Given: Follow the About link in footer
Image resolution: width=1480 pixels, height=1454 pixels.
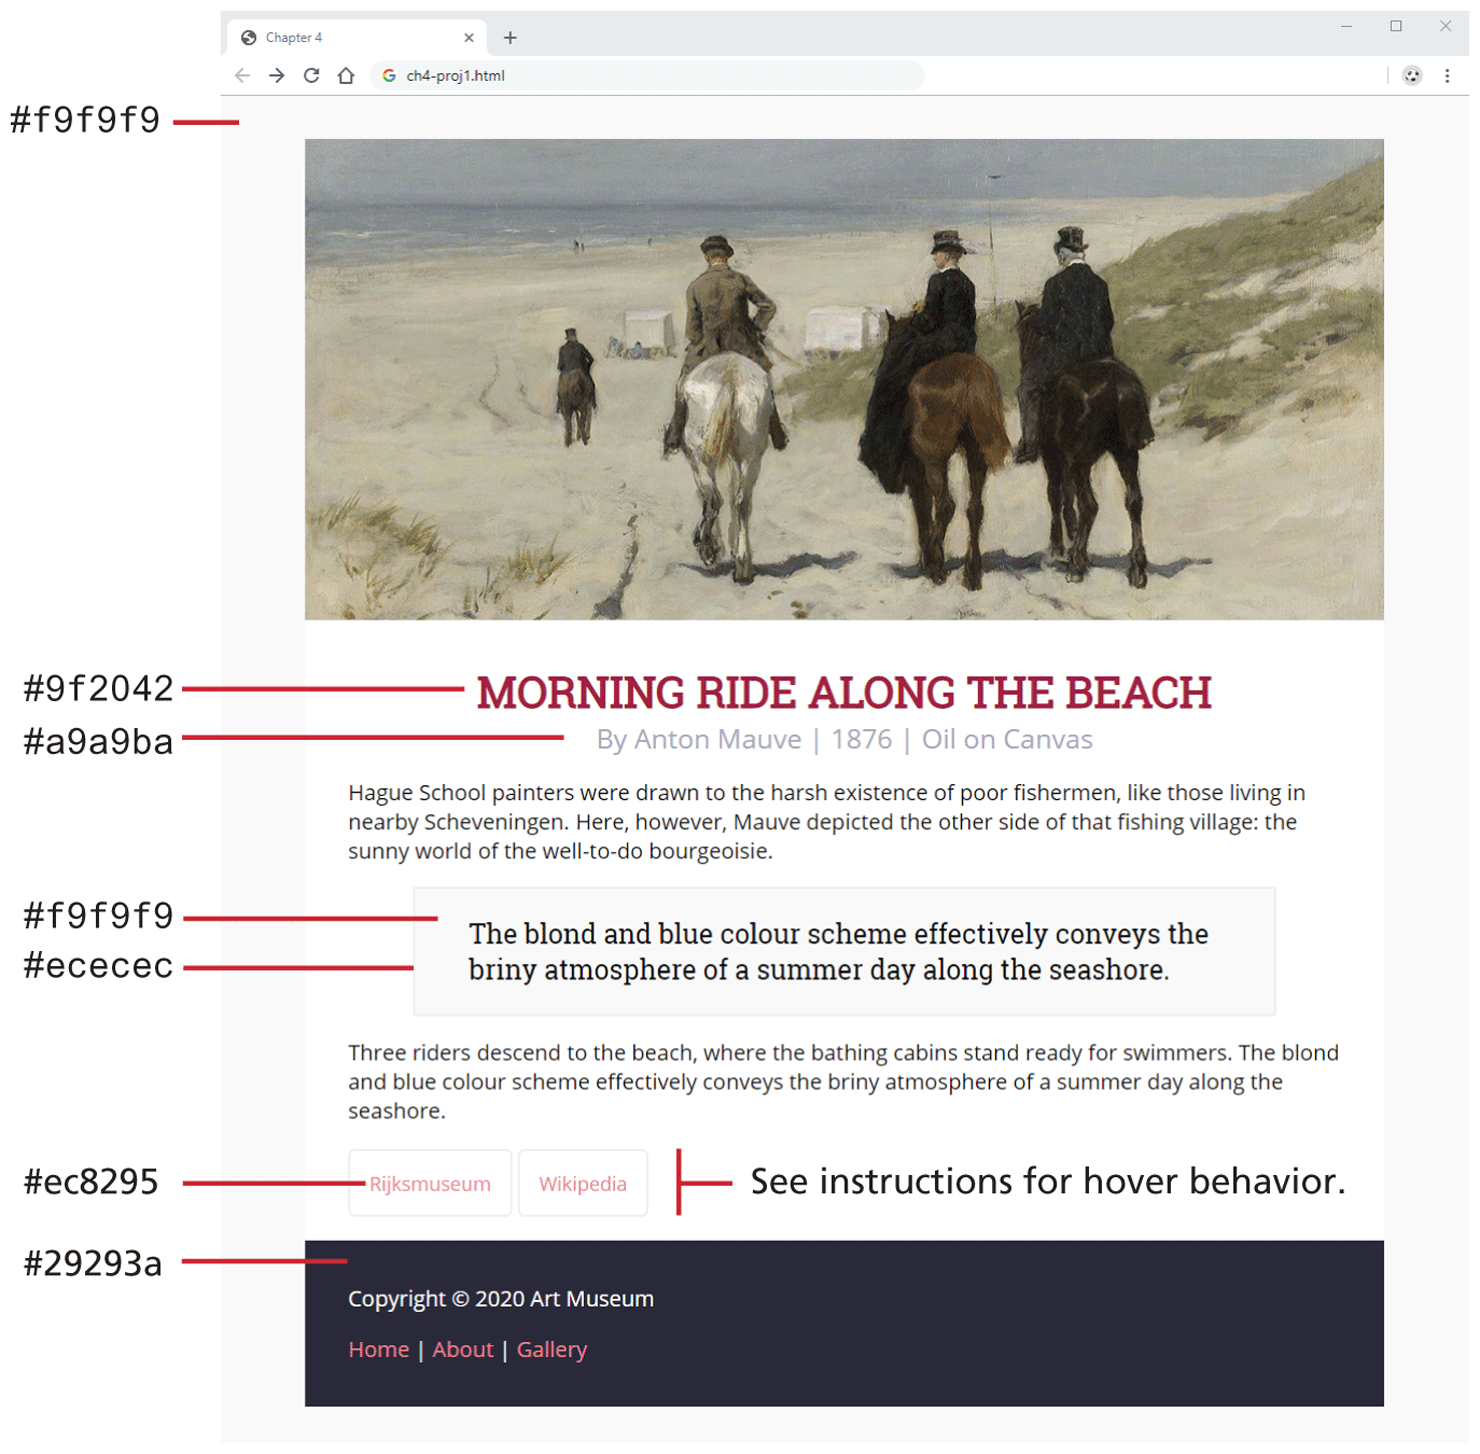Looking at the screenshot, I should click(462, 1350).
